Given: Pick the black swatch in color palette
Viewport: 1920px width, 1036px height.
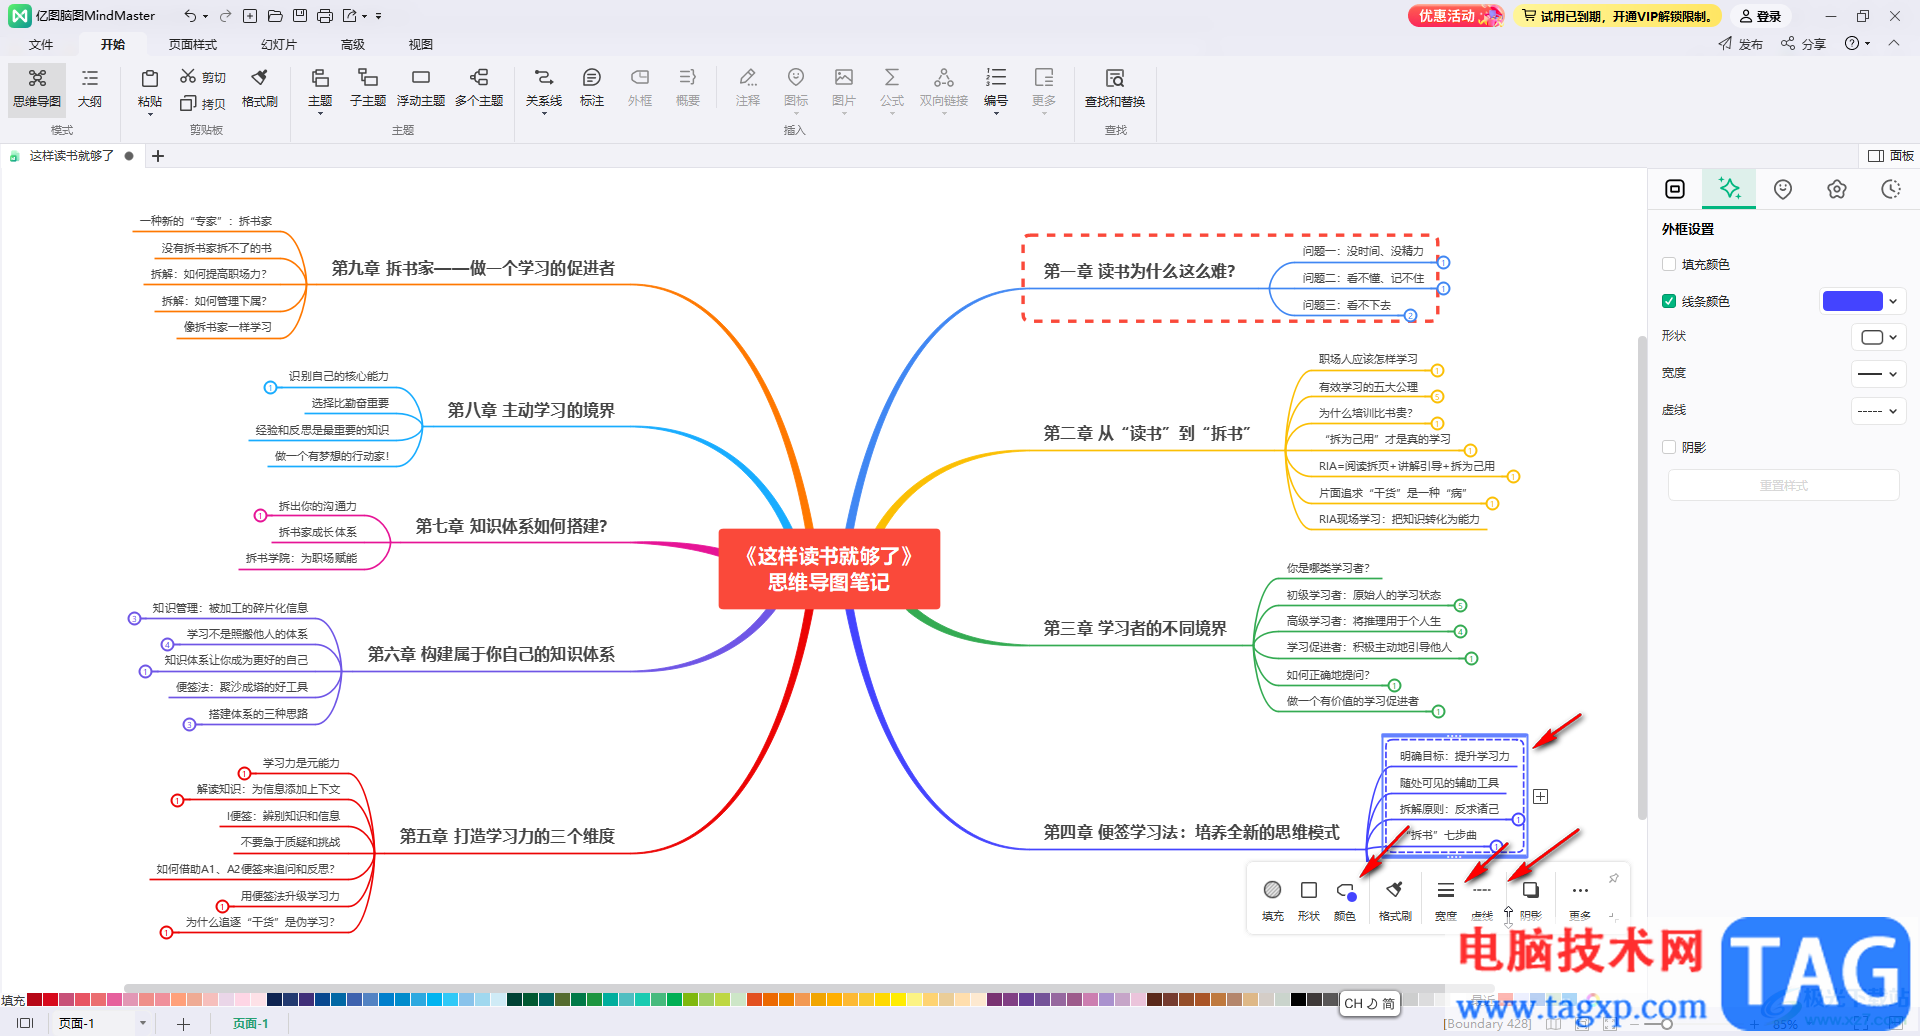Looking at the screenshot, I should click(x=1298, y=999).
